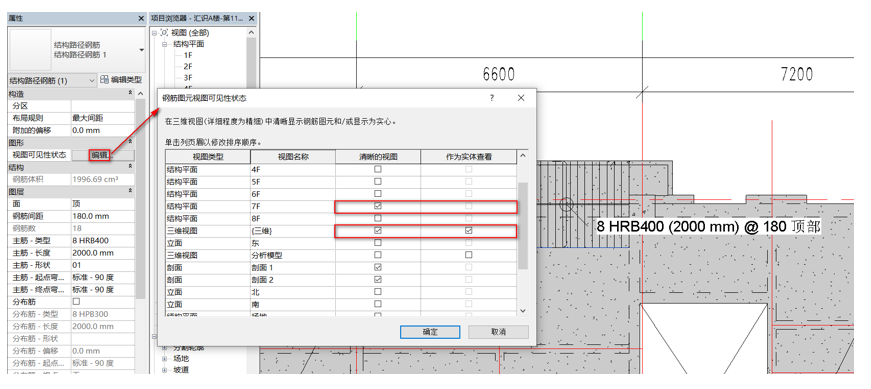Screen dimensions: 871x389
Task: Click the dialog table's scroll-down arrow
Action: pyautogui.click(x=522, y=311)
